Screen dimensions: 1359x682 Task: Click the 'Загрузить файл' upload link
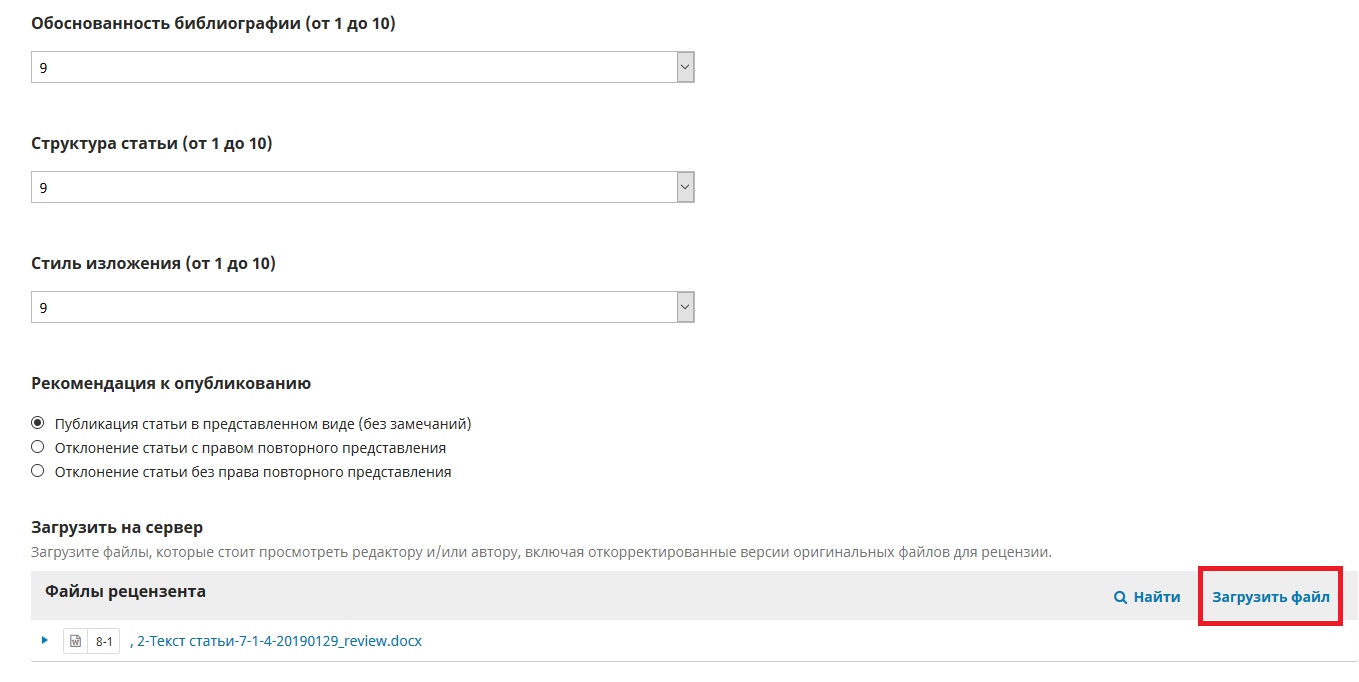point(1270,597)
